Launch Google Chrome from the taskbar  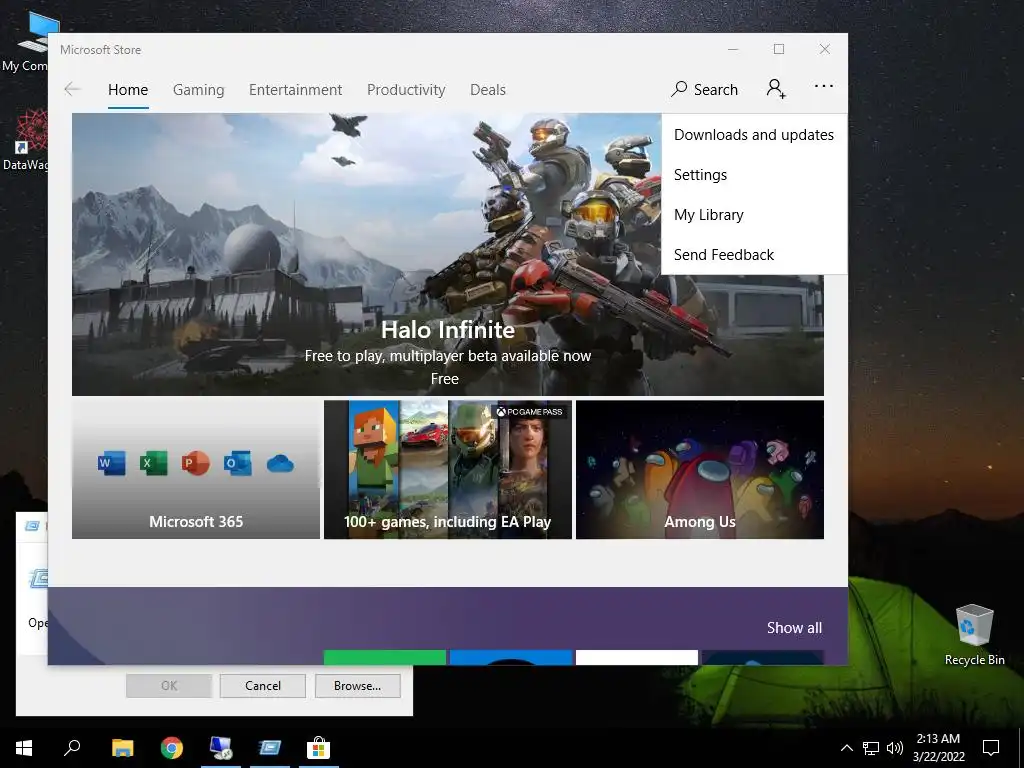[172, 748]
